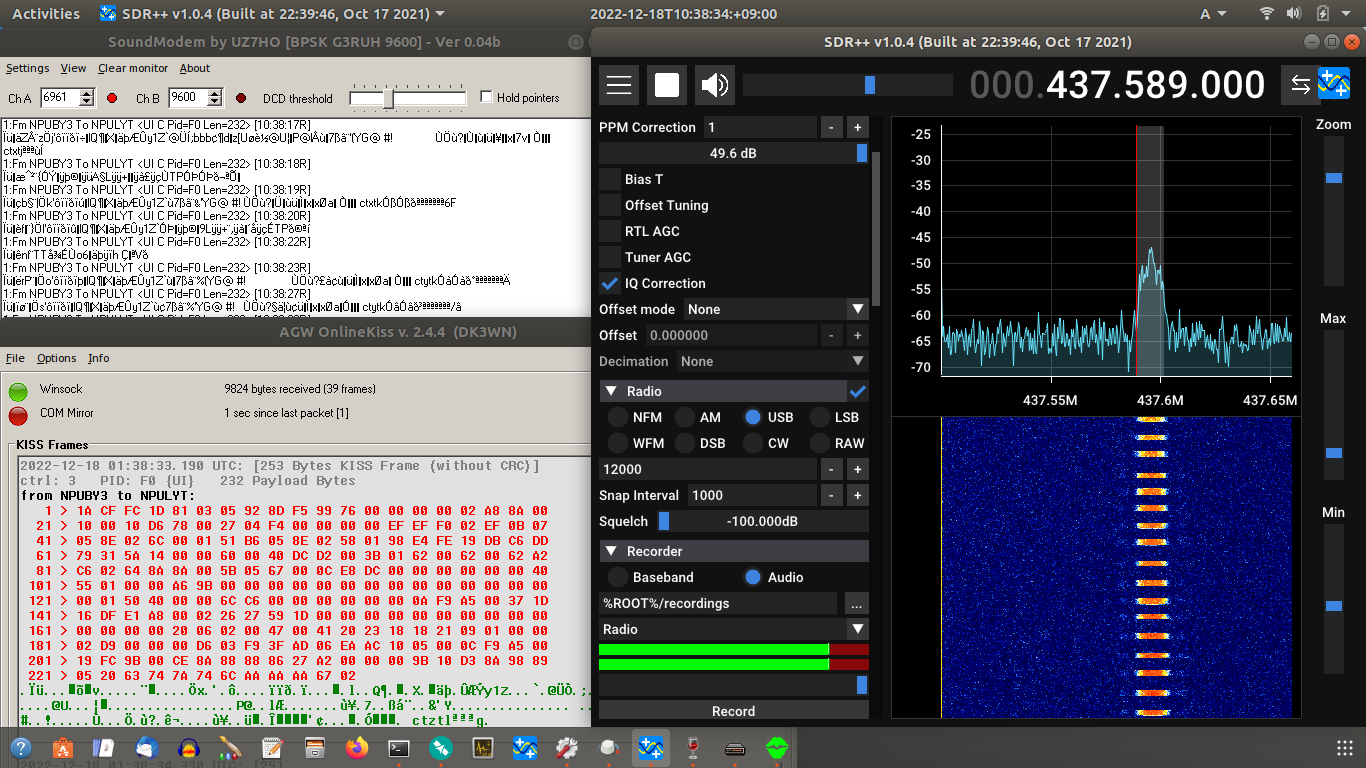Image resolution: width=1366 pixels, height=768 pixels.
Task: Open the text editor dock icon
Action: tap(272, 748)
